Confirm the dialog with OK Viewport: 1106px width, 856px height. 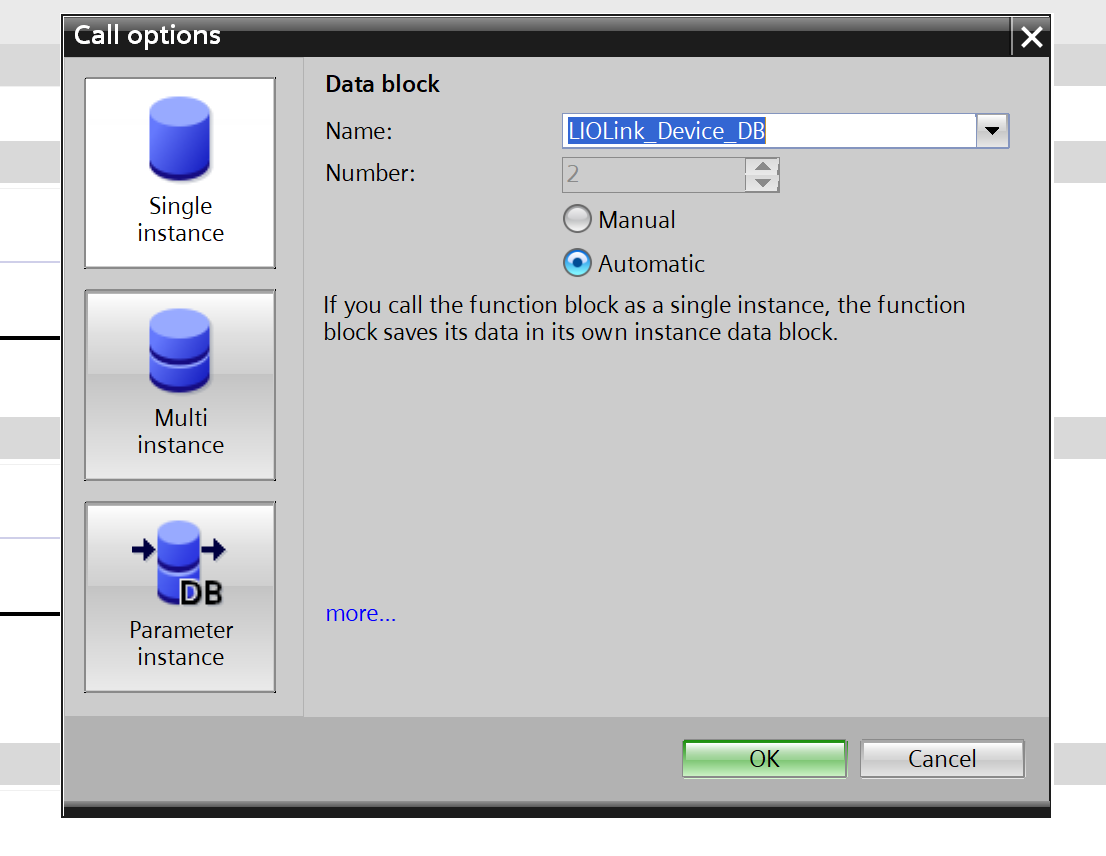(764, 759)
